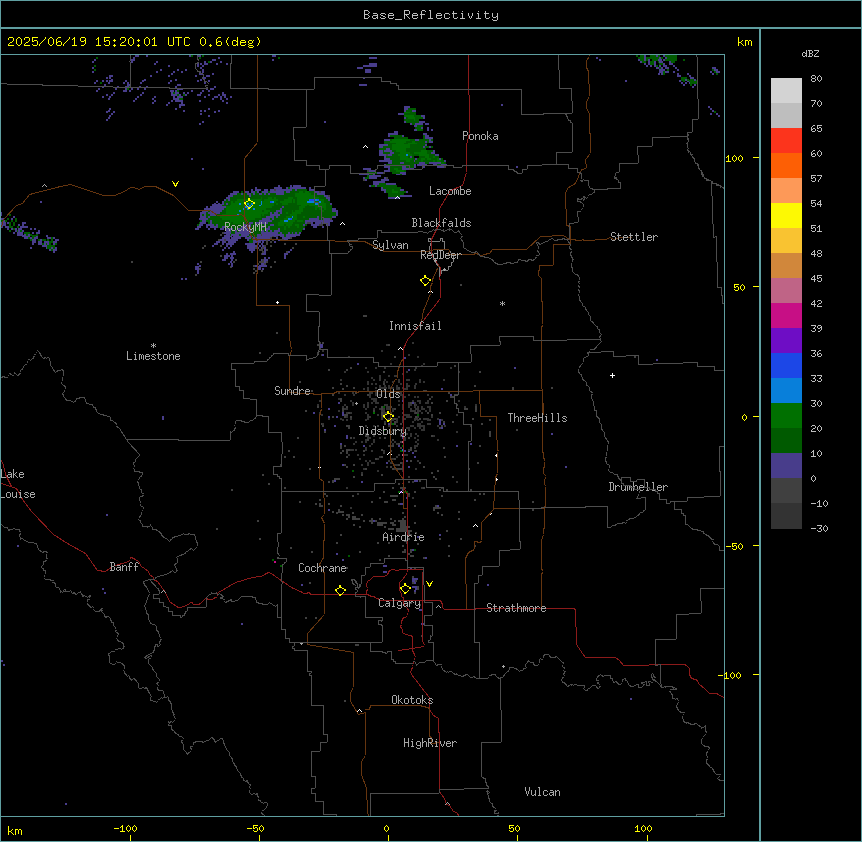This screenshot has height=842, width=862.
Task: Click the yellow v marker northwest of RockyMH
Action: point(175,184)
